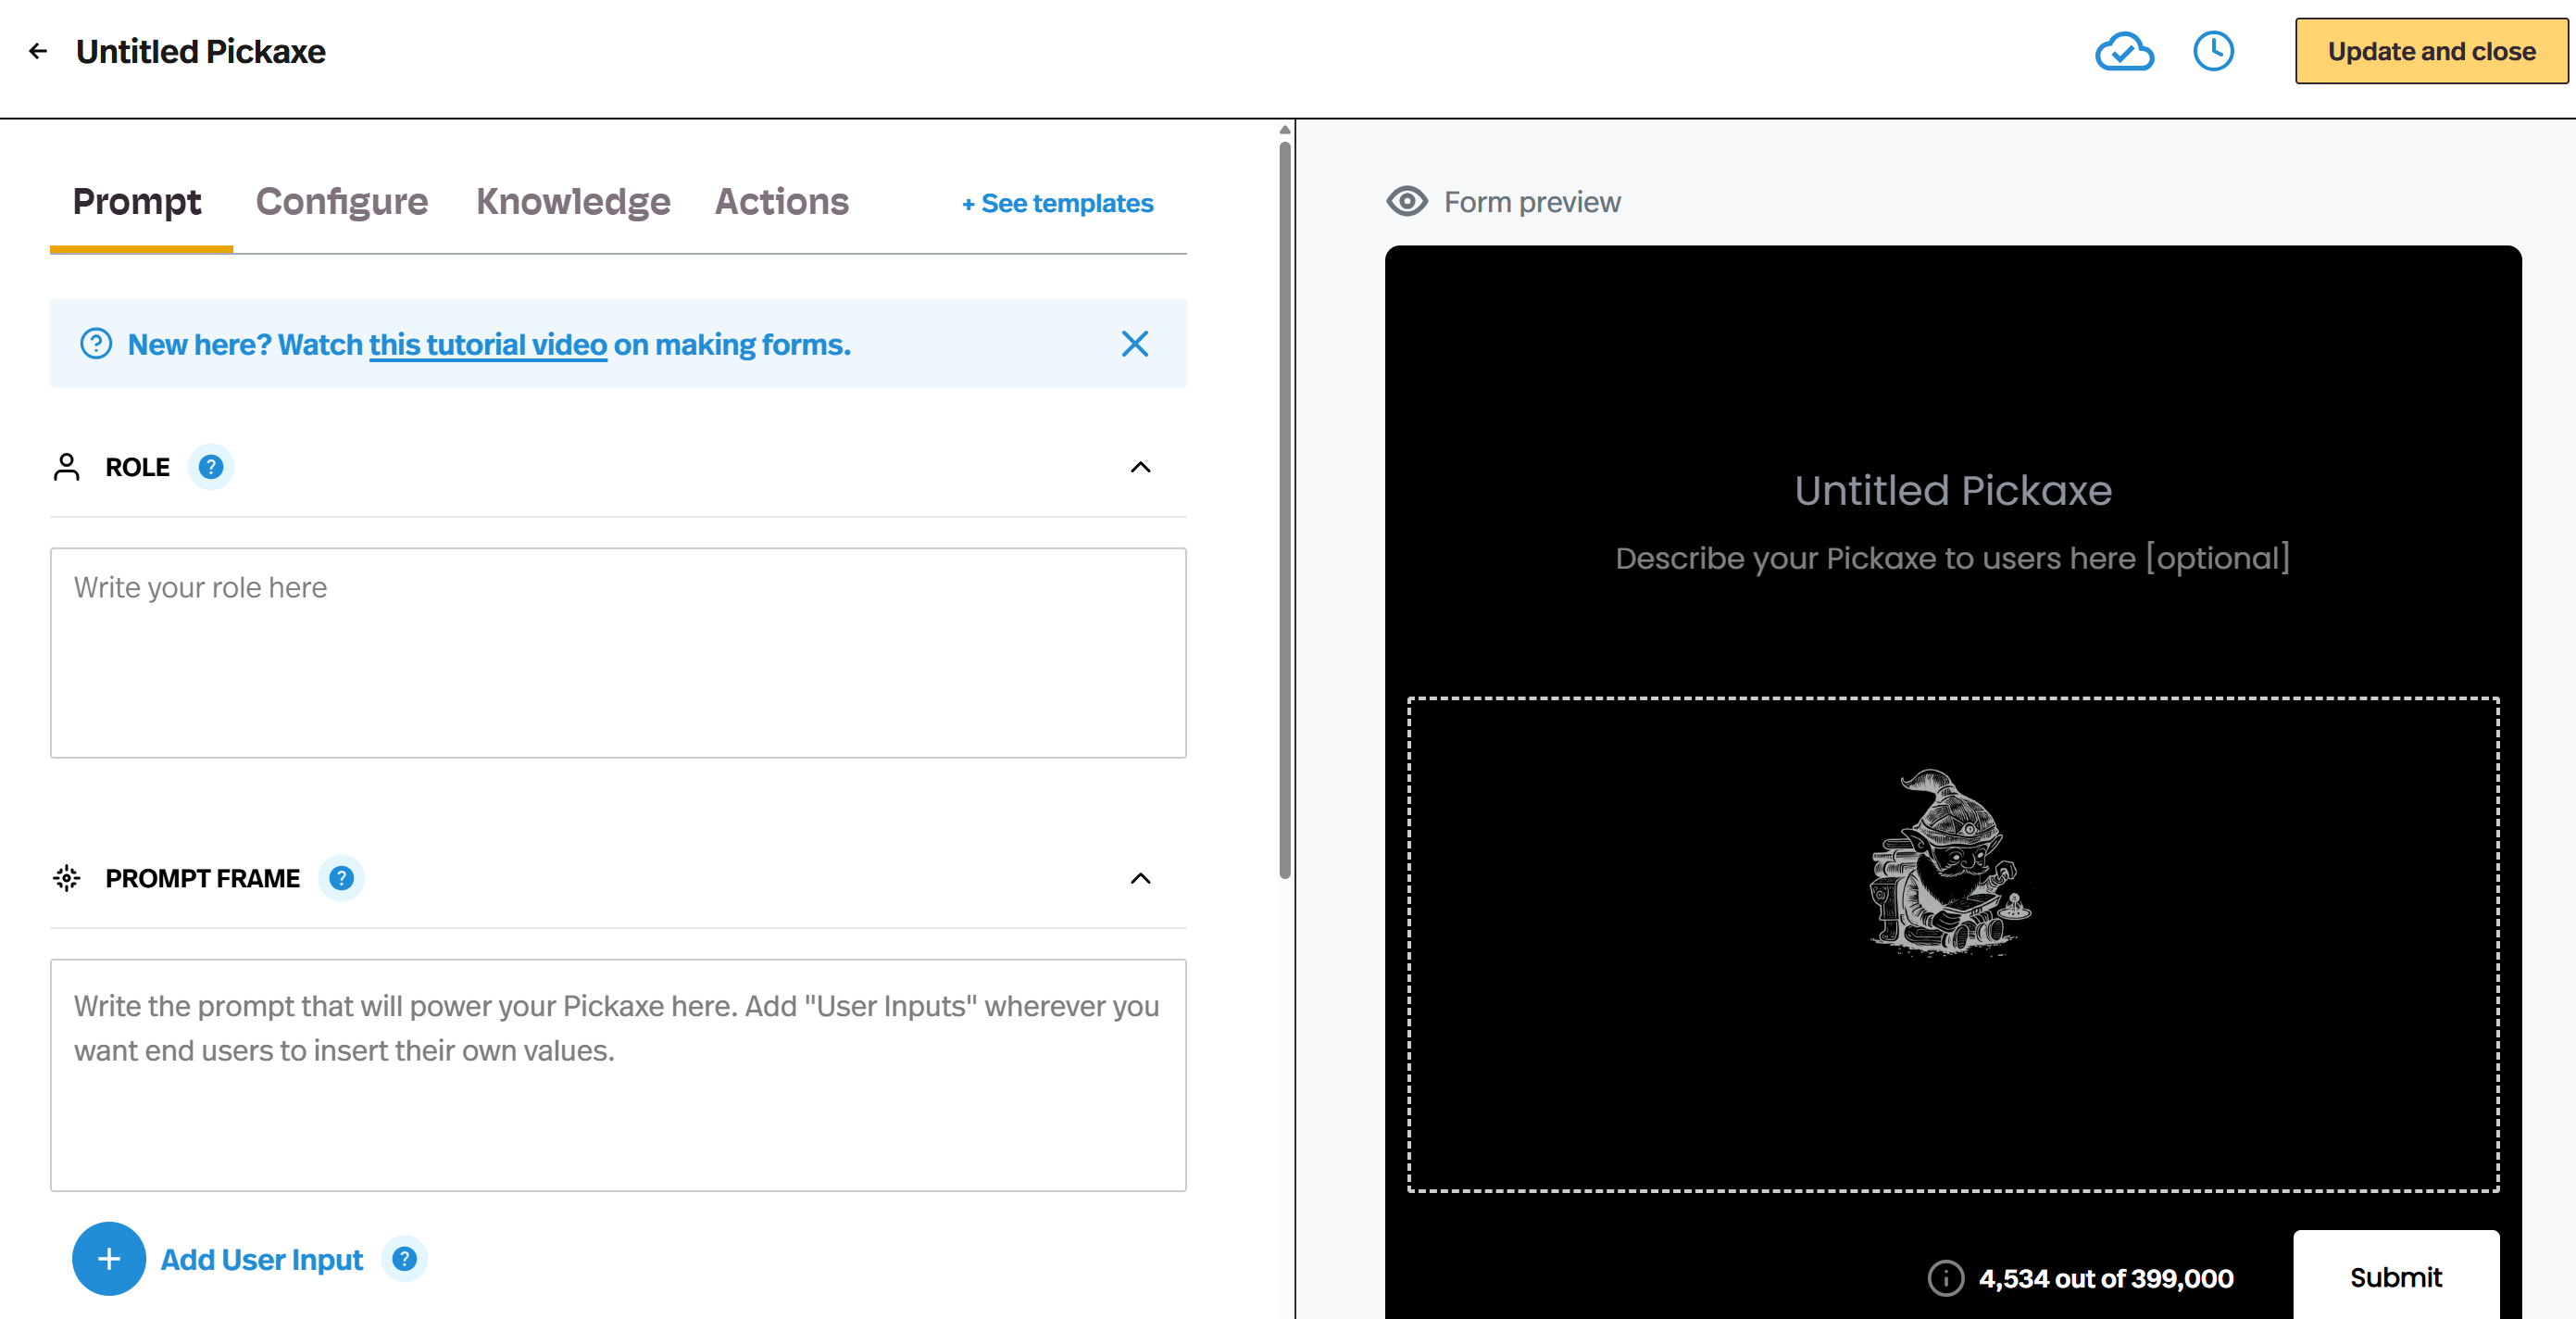Click help icon beside Add User Input

click(x=404, y=1258)
